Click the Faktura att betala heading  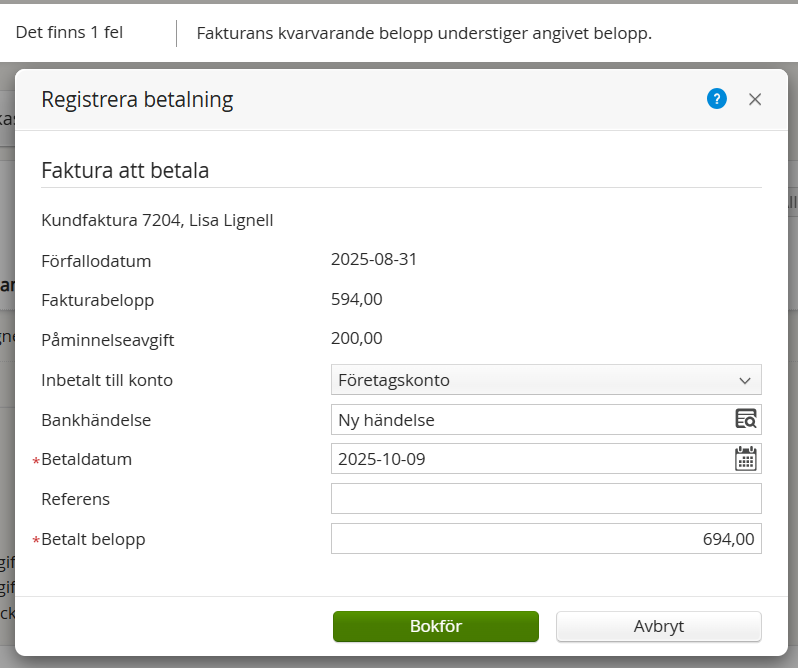point(125,170)
